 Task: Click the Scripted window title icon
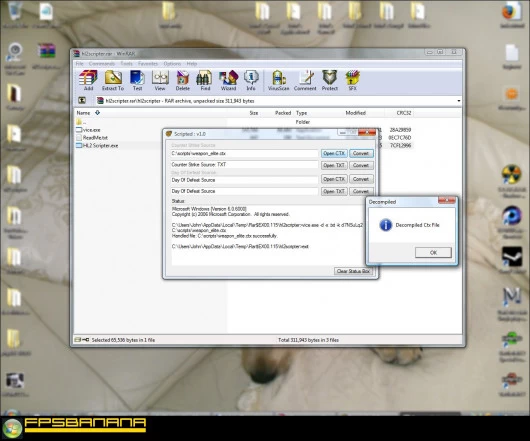pos(168,134)
